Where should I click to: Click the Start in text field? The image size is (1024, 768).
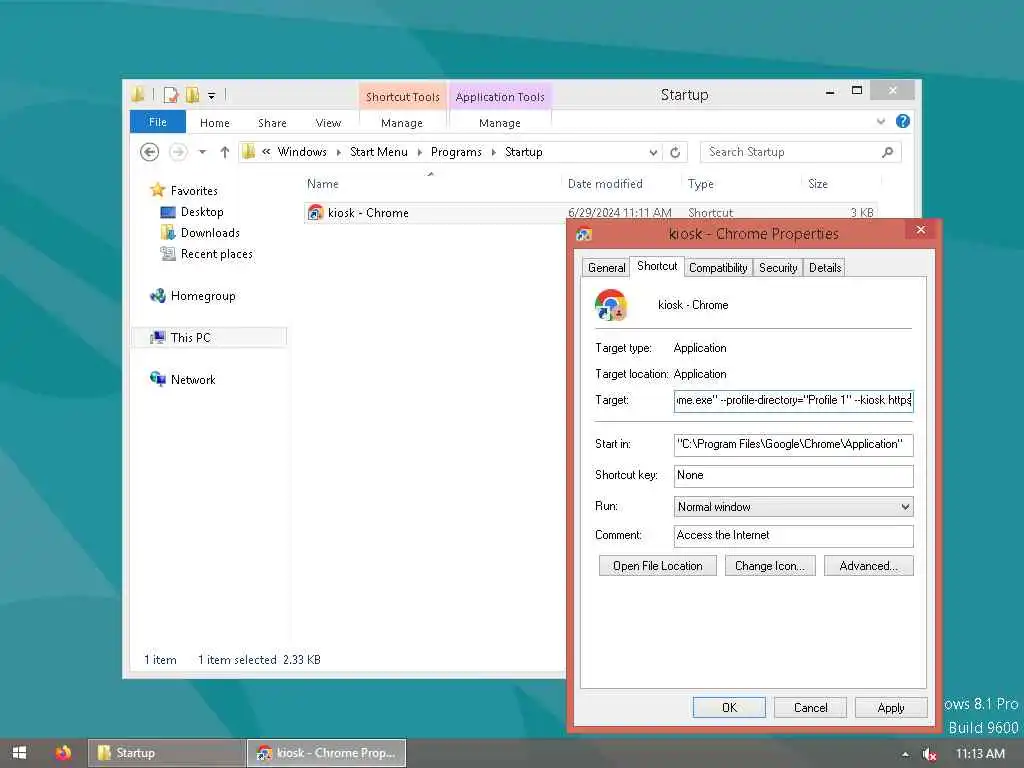point(793,445)
